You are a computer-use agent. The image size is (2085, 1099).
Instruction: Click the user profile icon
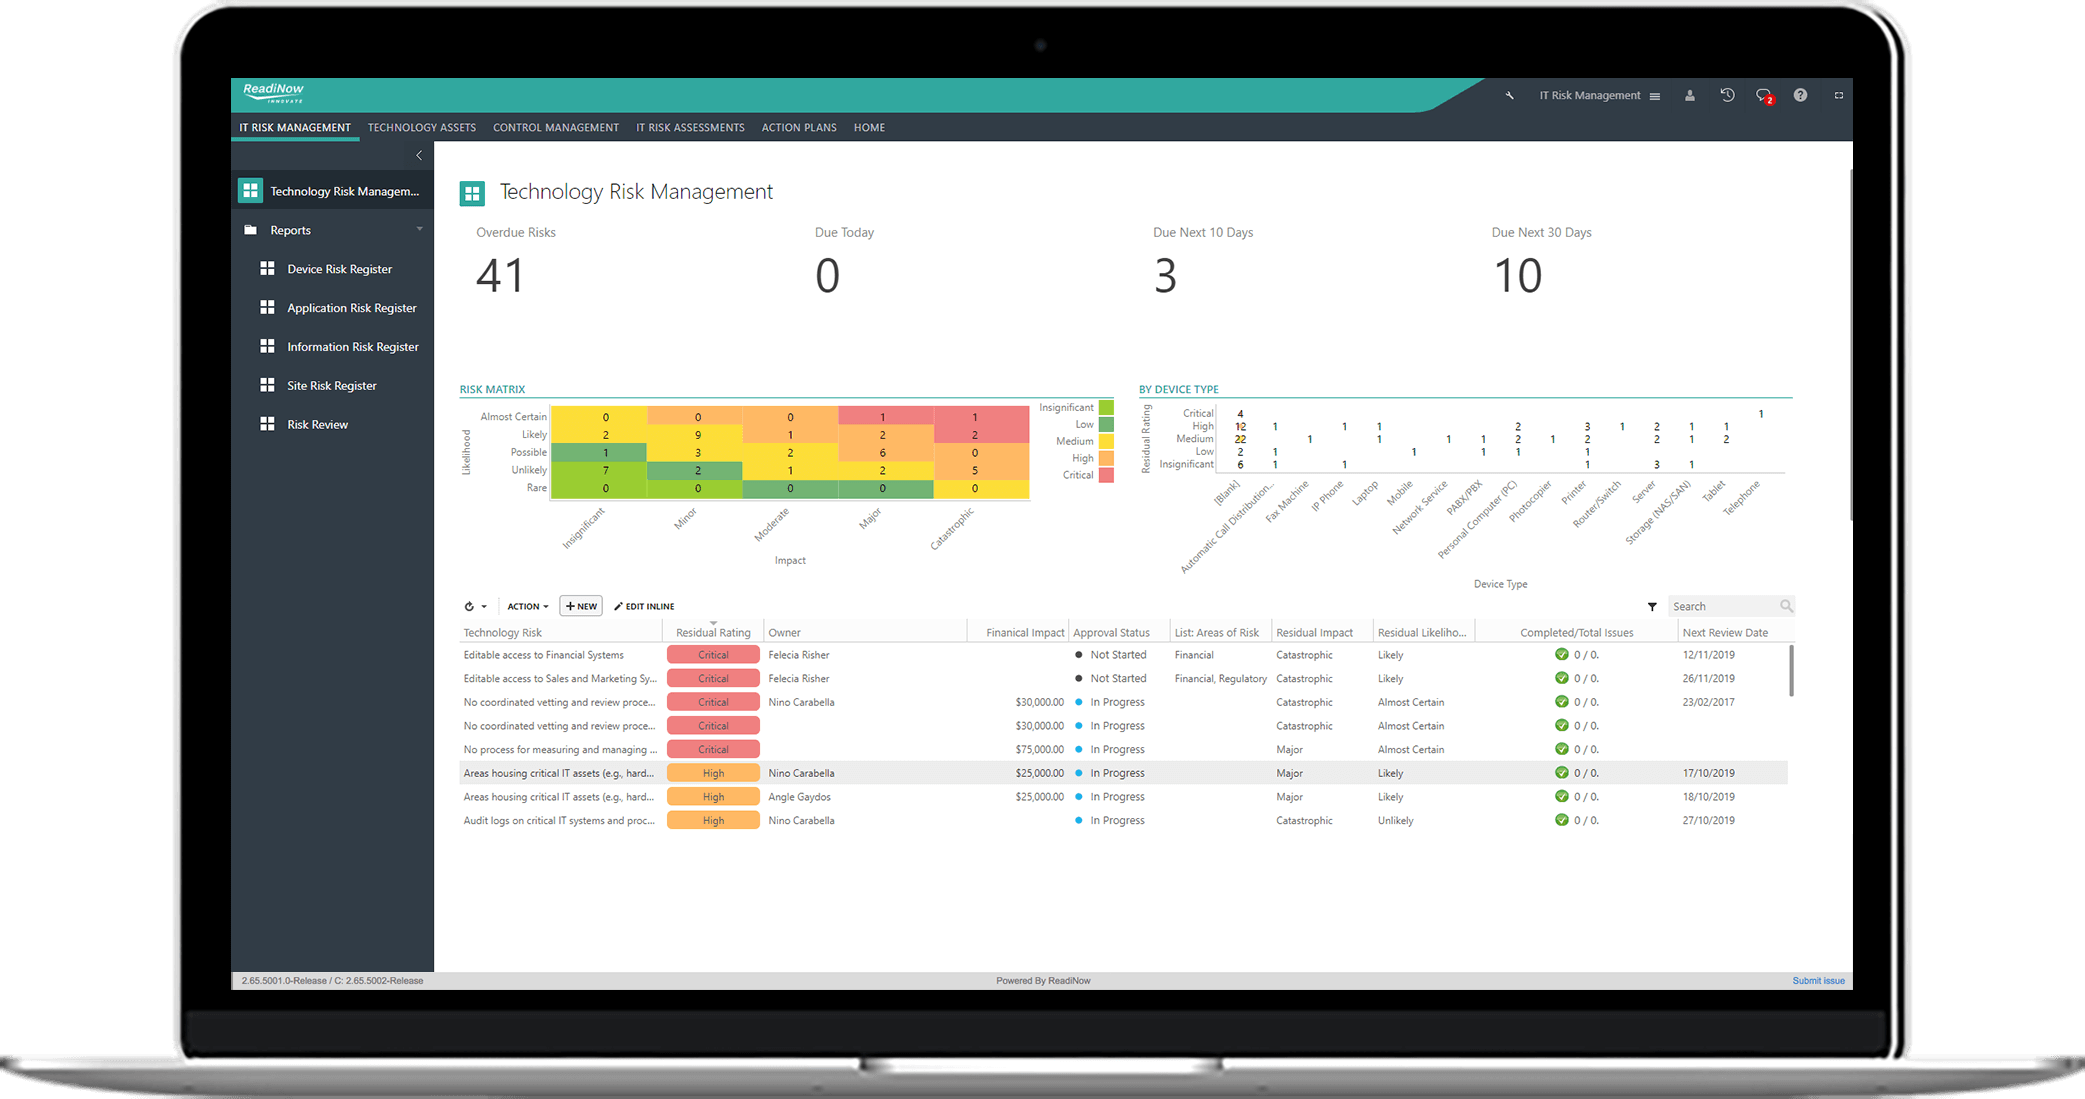pos(1689,96)
